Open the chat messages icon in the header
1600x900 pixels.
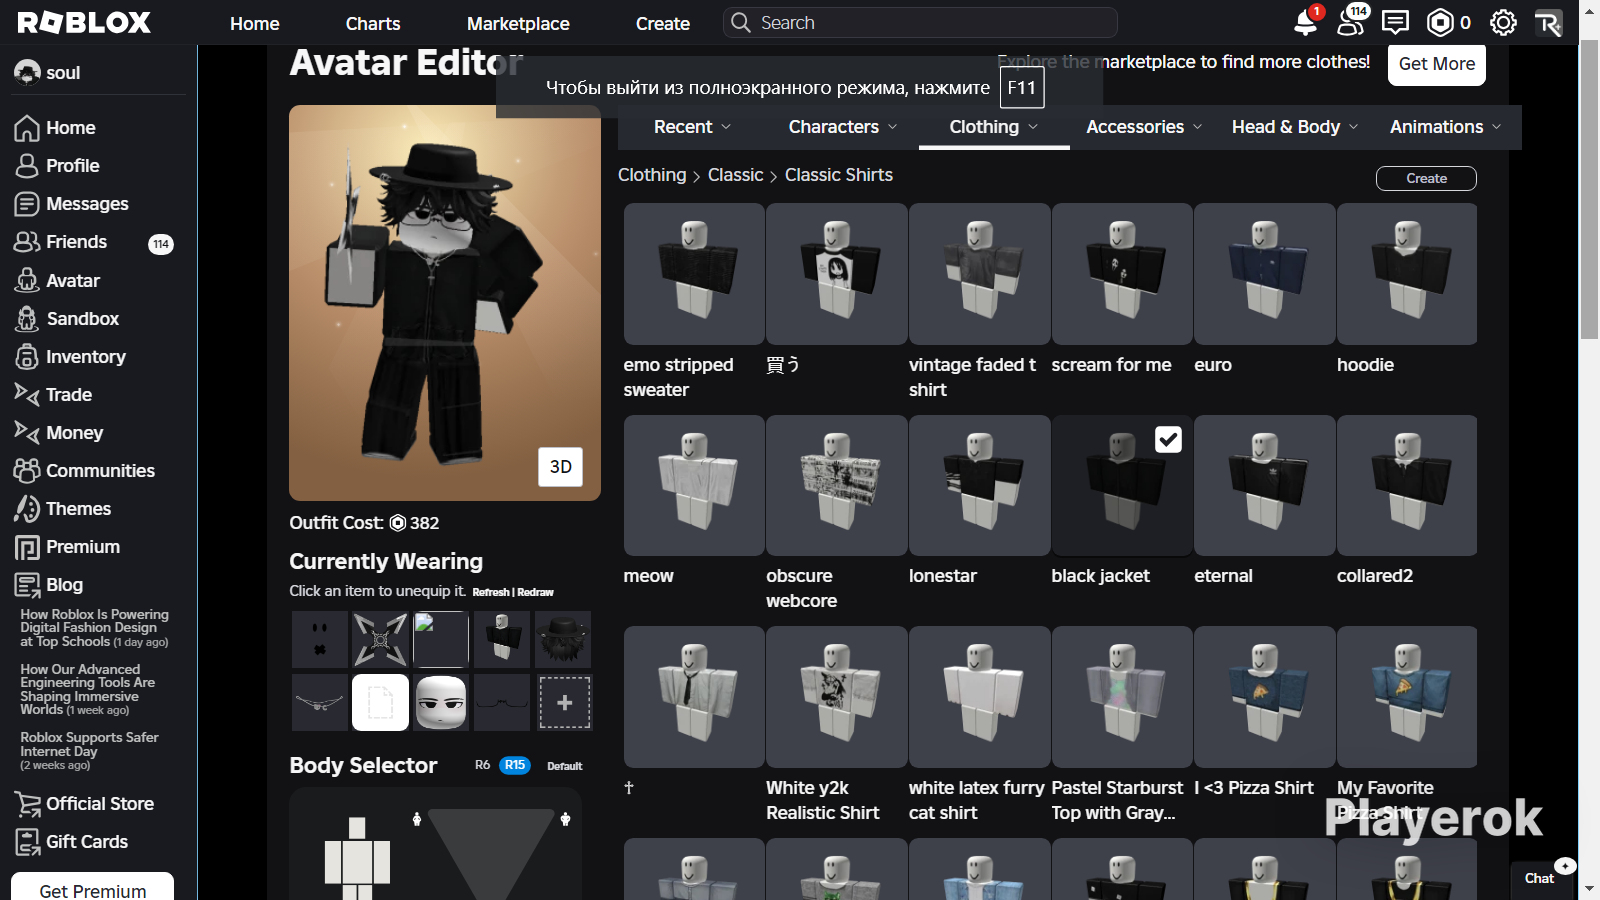[x=1395, y=22]
